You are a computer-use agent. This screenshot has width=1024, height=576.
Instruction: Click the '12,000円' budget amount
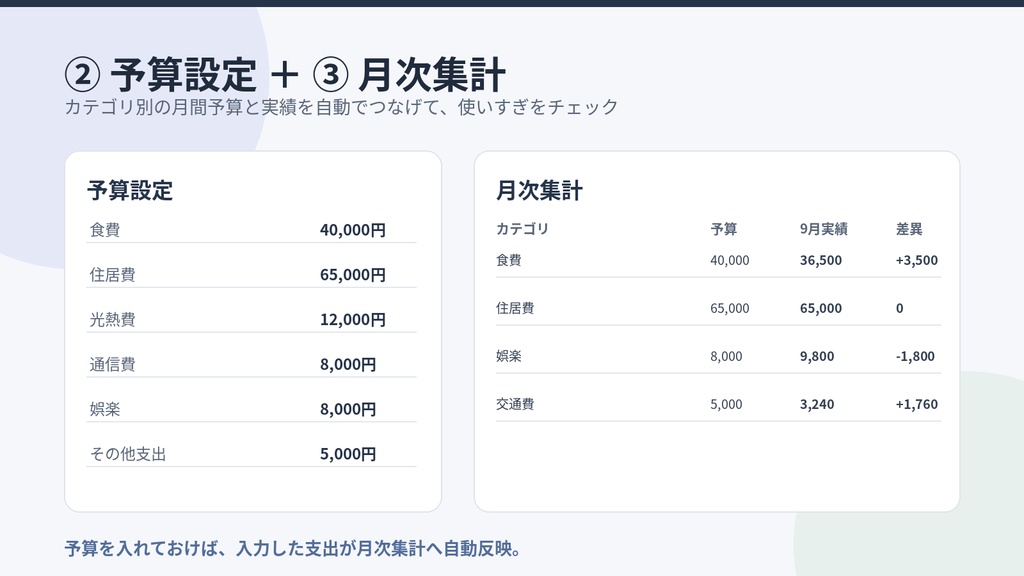tap(353, 319)
